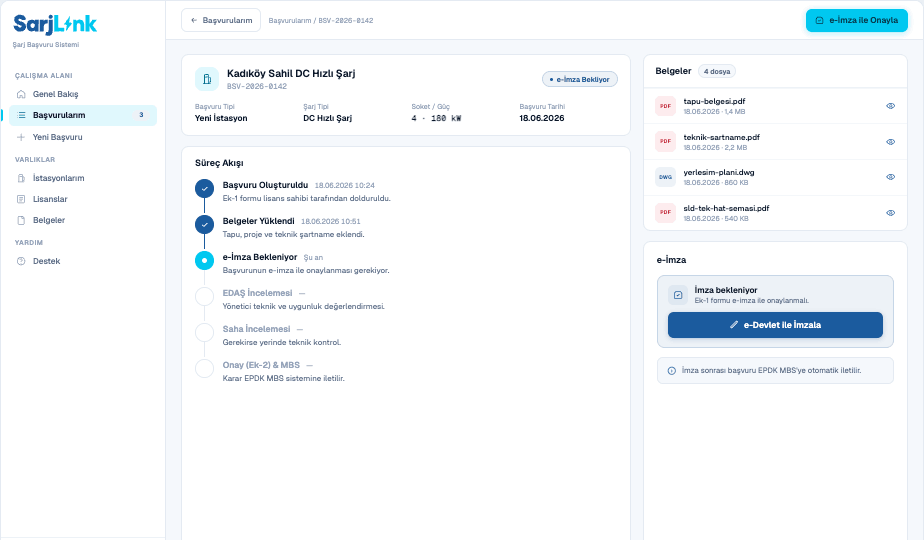Approve with e-İmza ile Onayla button

coord(857,21)
